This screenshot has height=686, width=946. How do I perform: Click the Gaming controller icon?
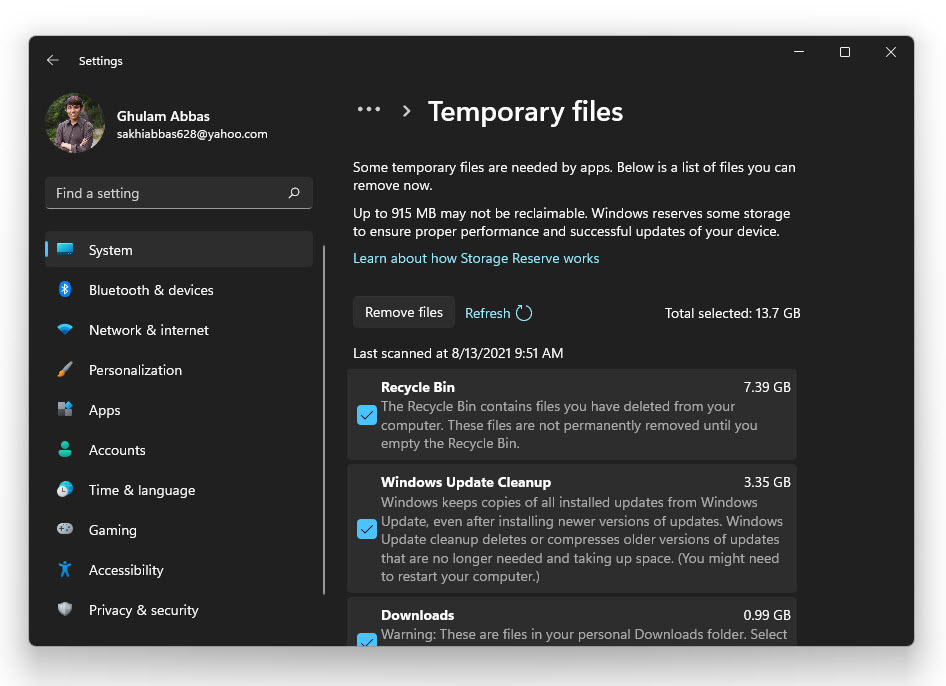point(65,529)
